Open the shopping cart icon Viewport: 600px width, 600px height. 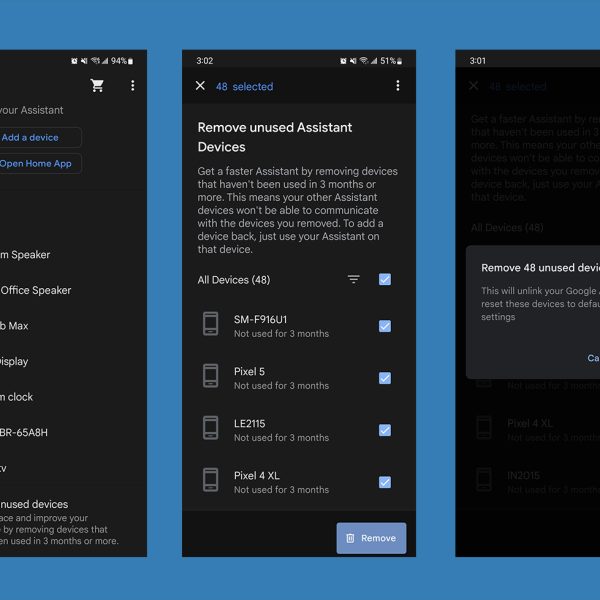pos(97,86)
